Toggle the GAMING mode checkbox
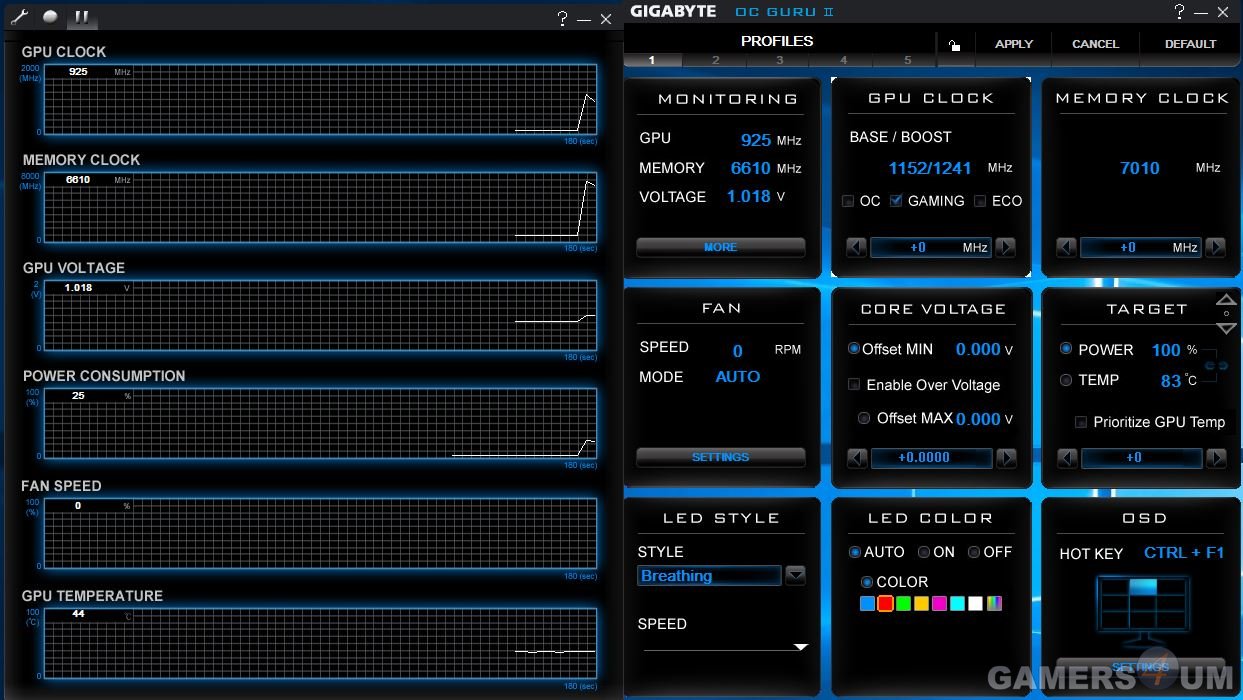Viewport: 1243px width, 700px height. pos(896,201)
